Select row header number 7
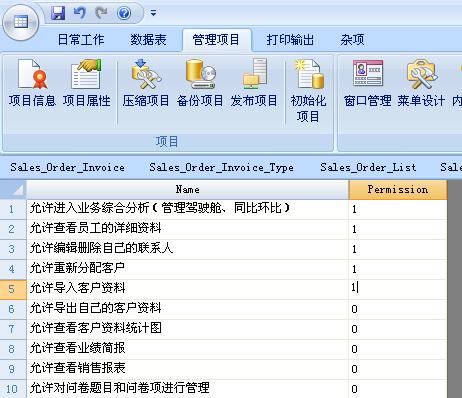 [x=13, y=329]
